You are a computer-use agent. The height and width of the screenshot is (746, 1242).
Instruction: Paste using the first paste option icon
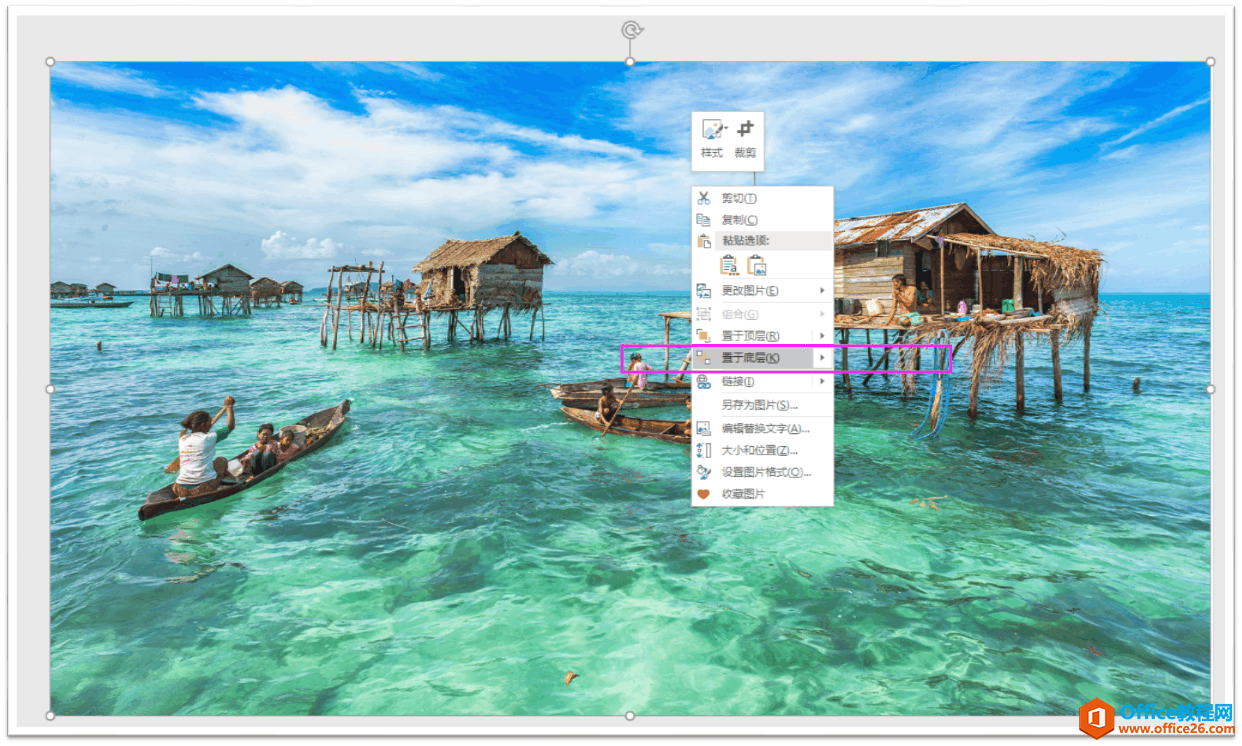pos(730,265)
